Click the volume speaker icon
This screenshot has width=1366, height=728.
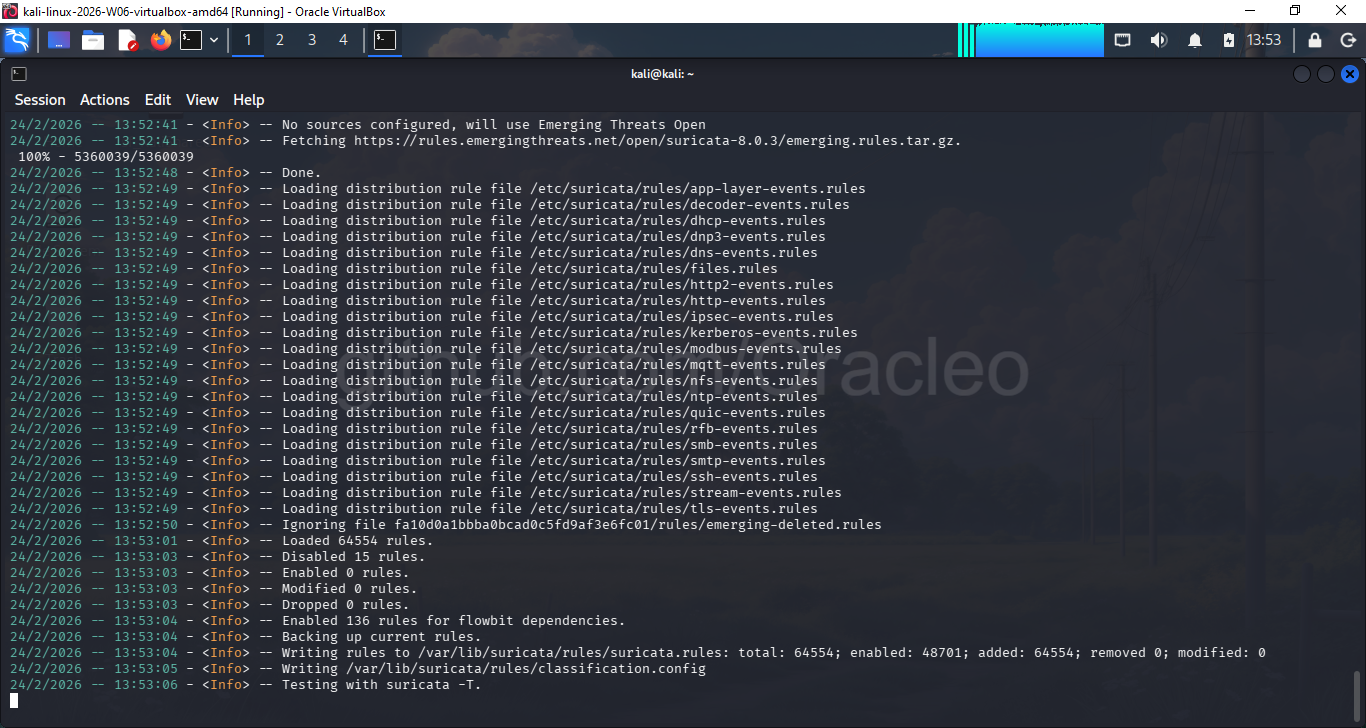tap(1159, 40)
